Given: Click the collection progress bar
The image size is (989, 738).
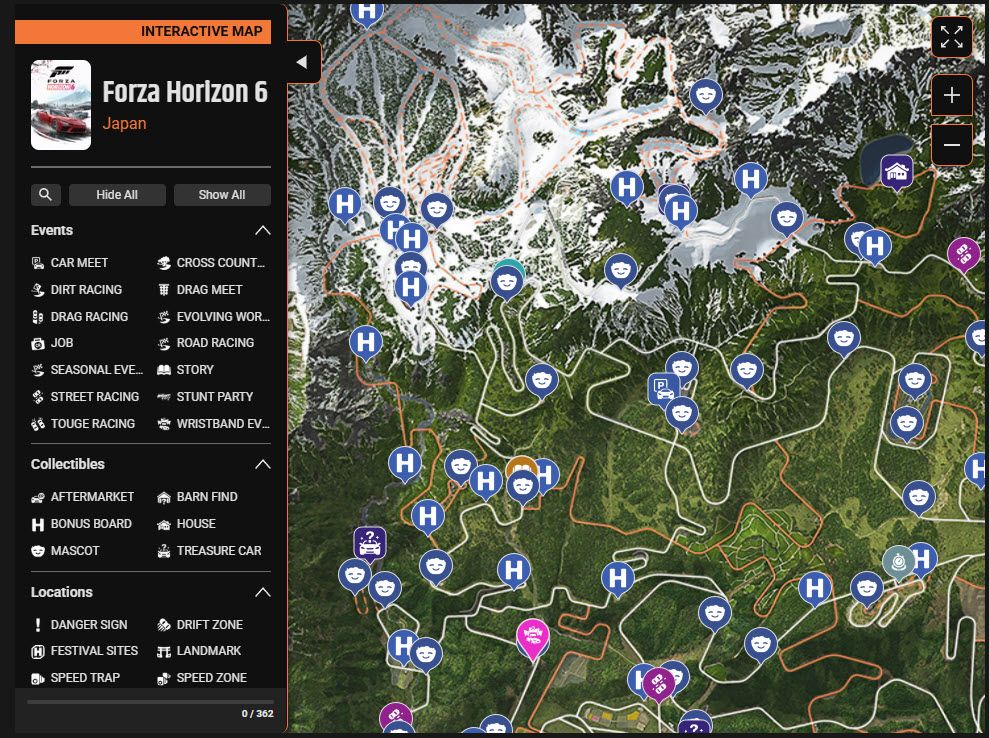Looking at the screenshot, I should point(150,701).
